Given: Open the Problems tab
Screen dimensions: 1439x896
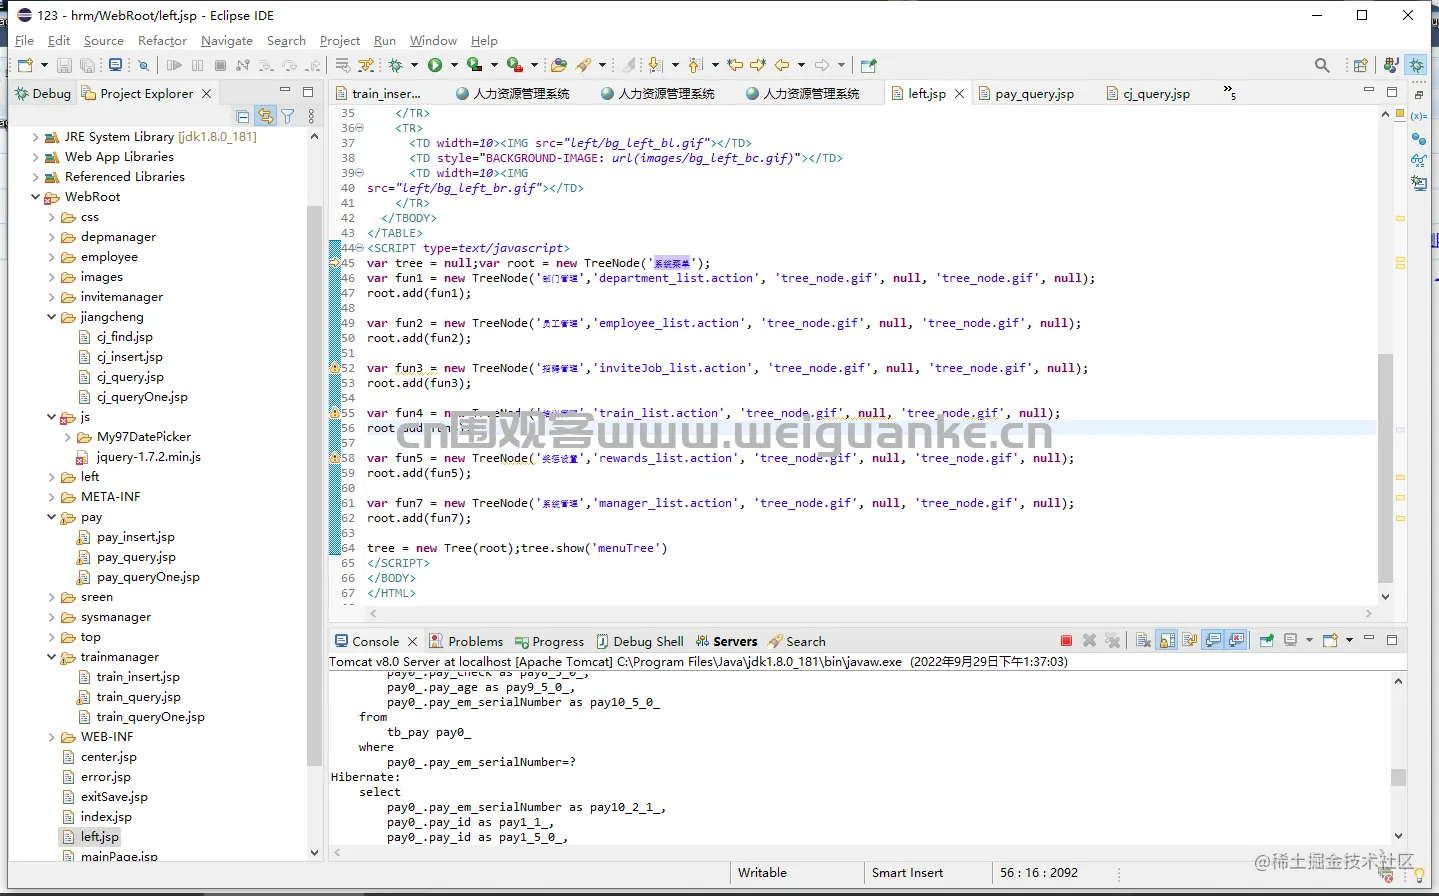Looking at the screenshot, I should (466, 641).
